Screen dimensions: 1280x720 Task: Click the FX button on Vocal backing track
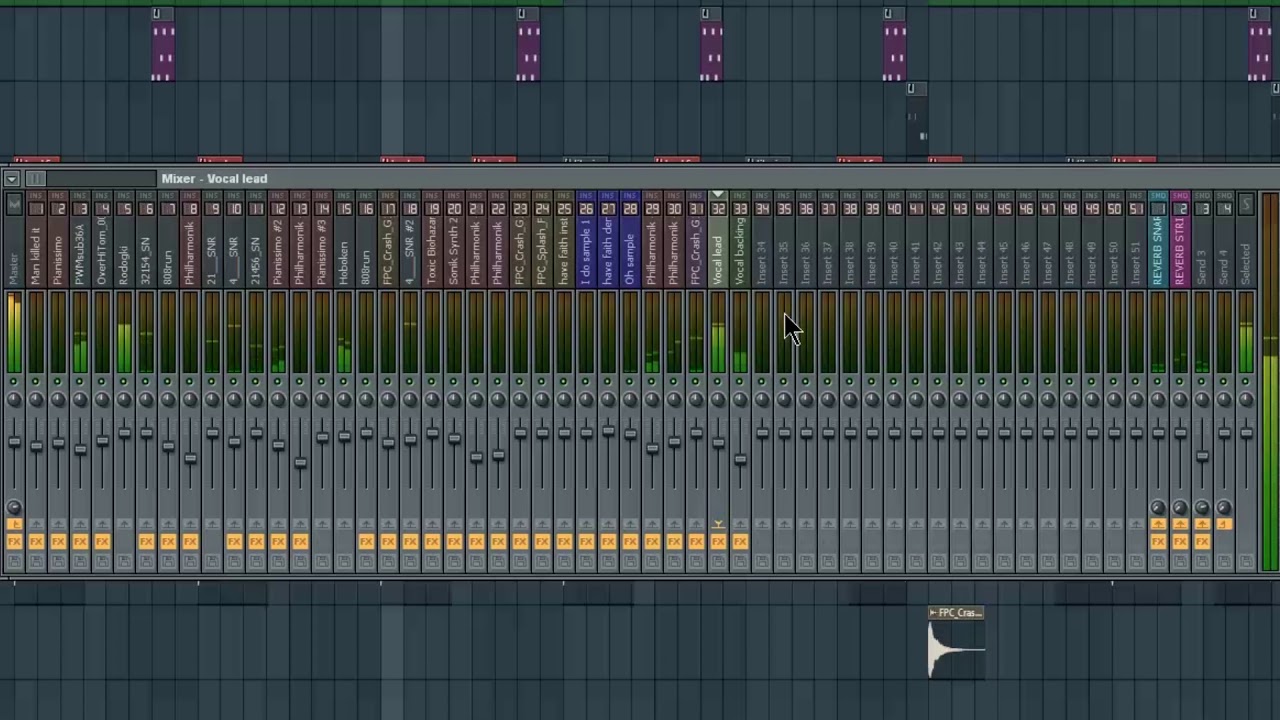click(x=740, y=541)
